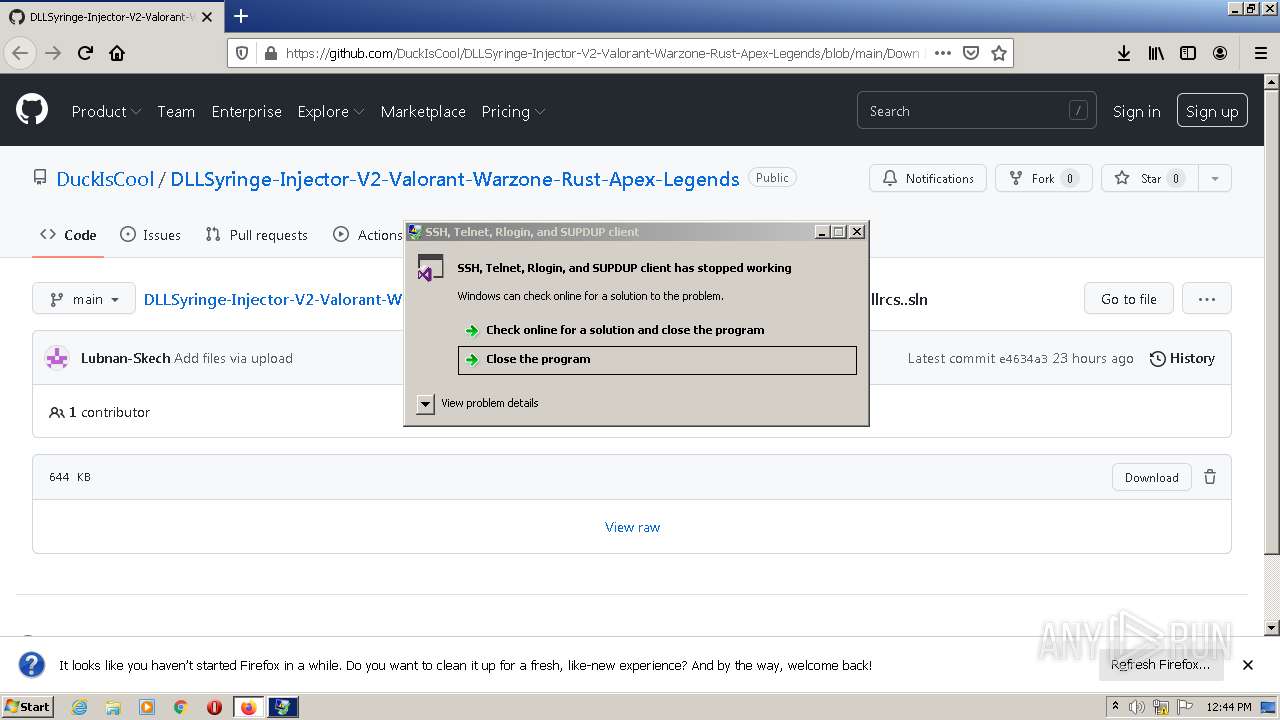
Task: Open Enterprise nav link
Action: coord(246,111)
